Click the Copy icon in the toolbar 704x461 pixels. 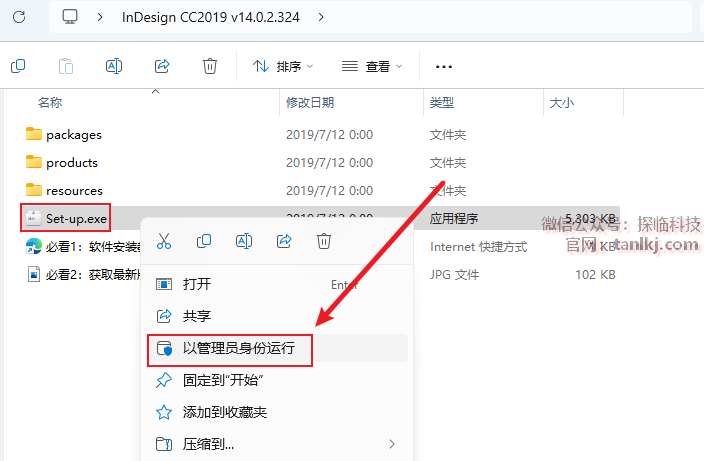pos(18,66)
